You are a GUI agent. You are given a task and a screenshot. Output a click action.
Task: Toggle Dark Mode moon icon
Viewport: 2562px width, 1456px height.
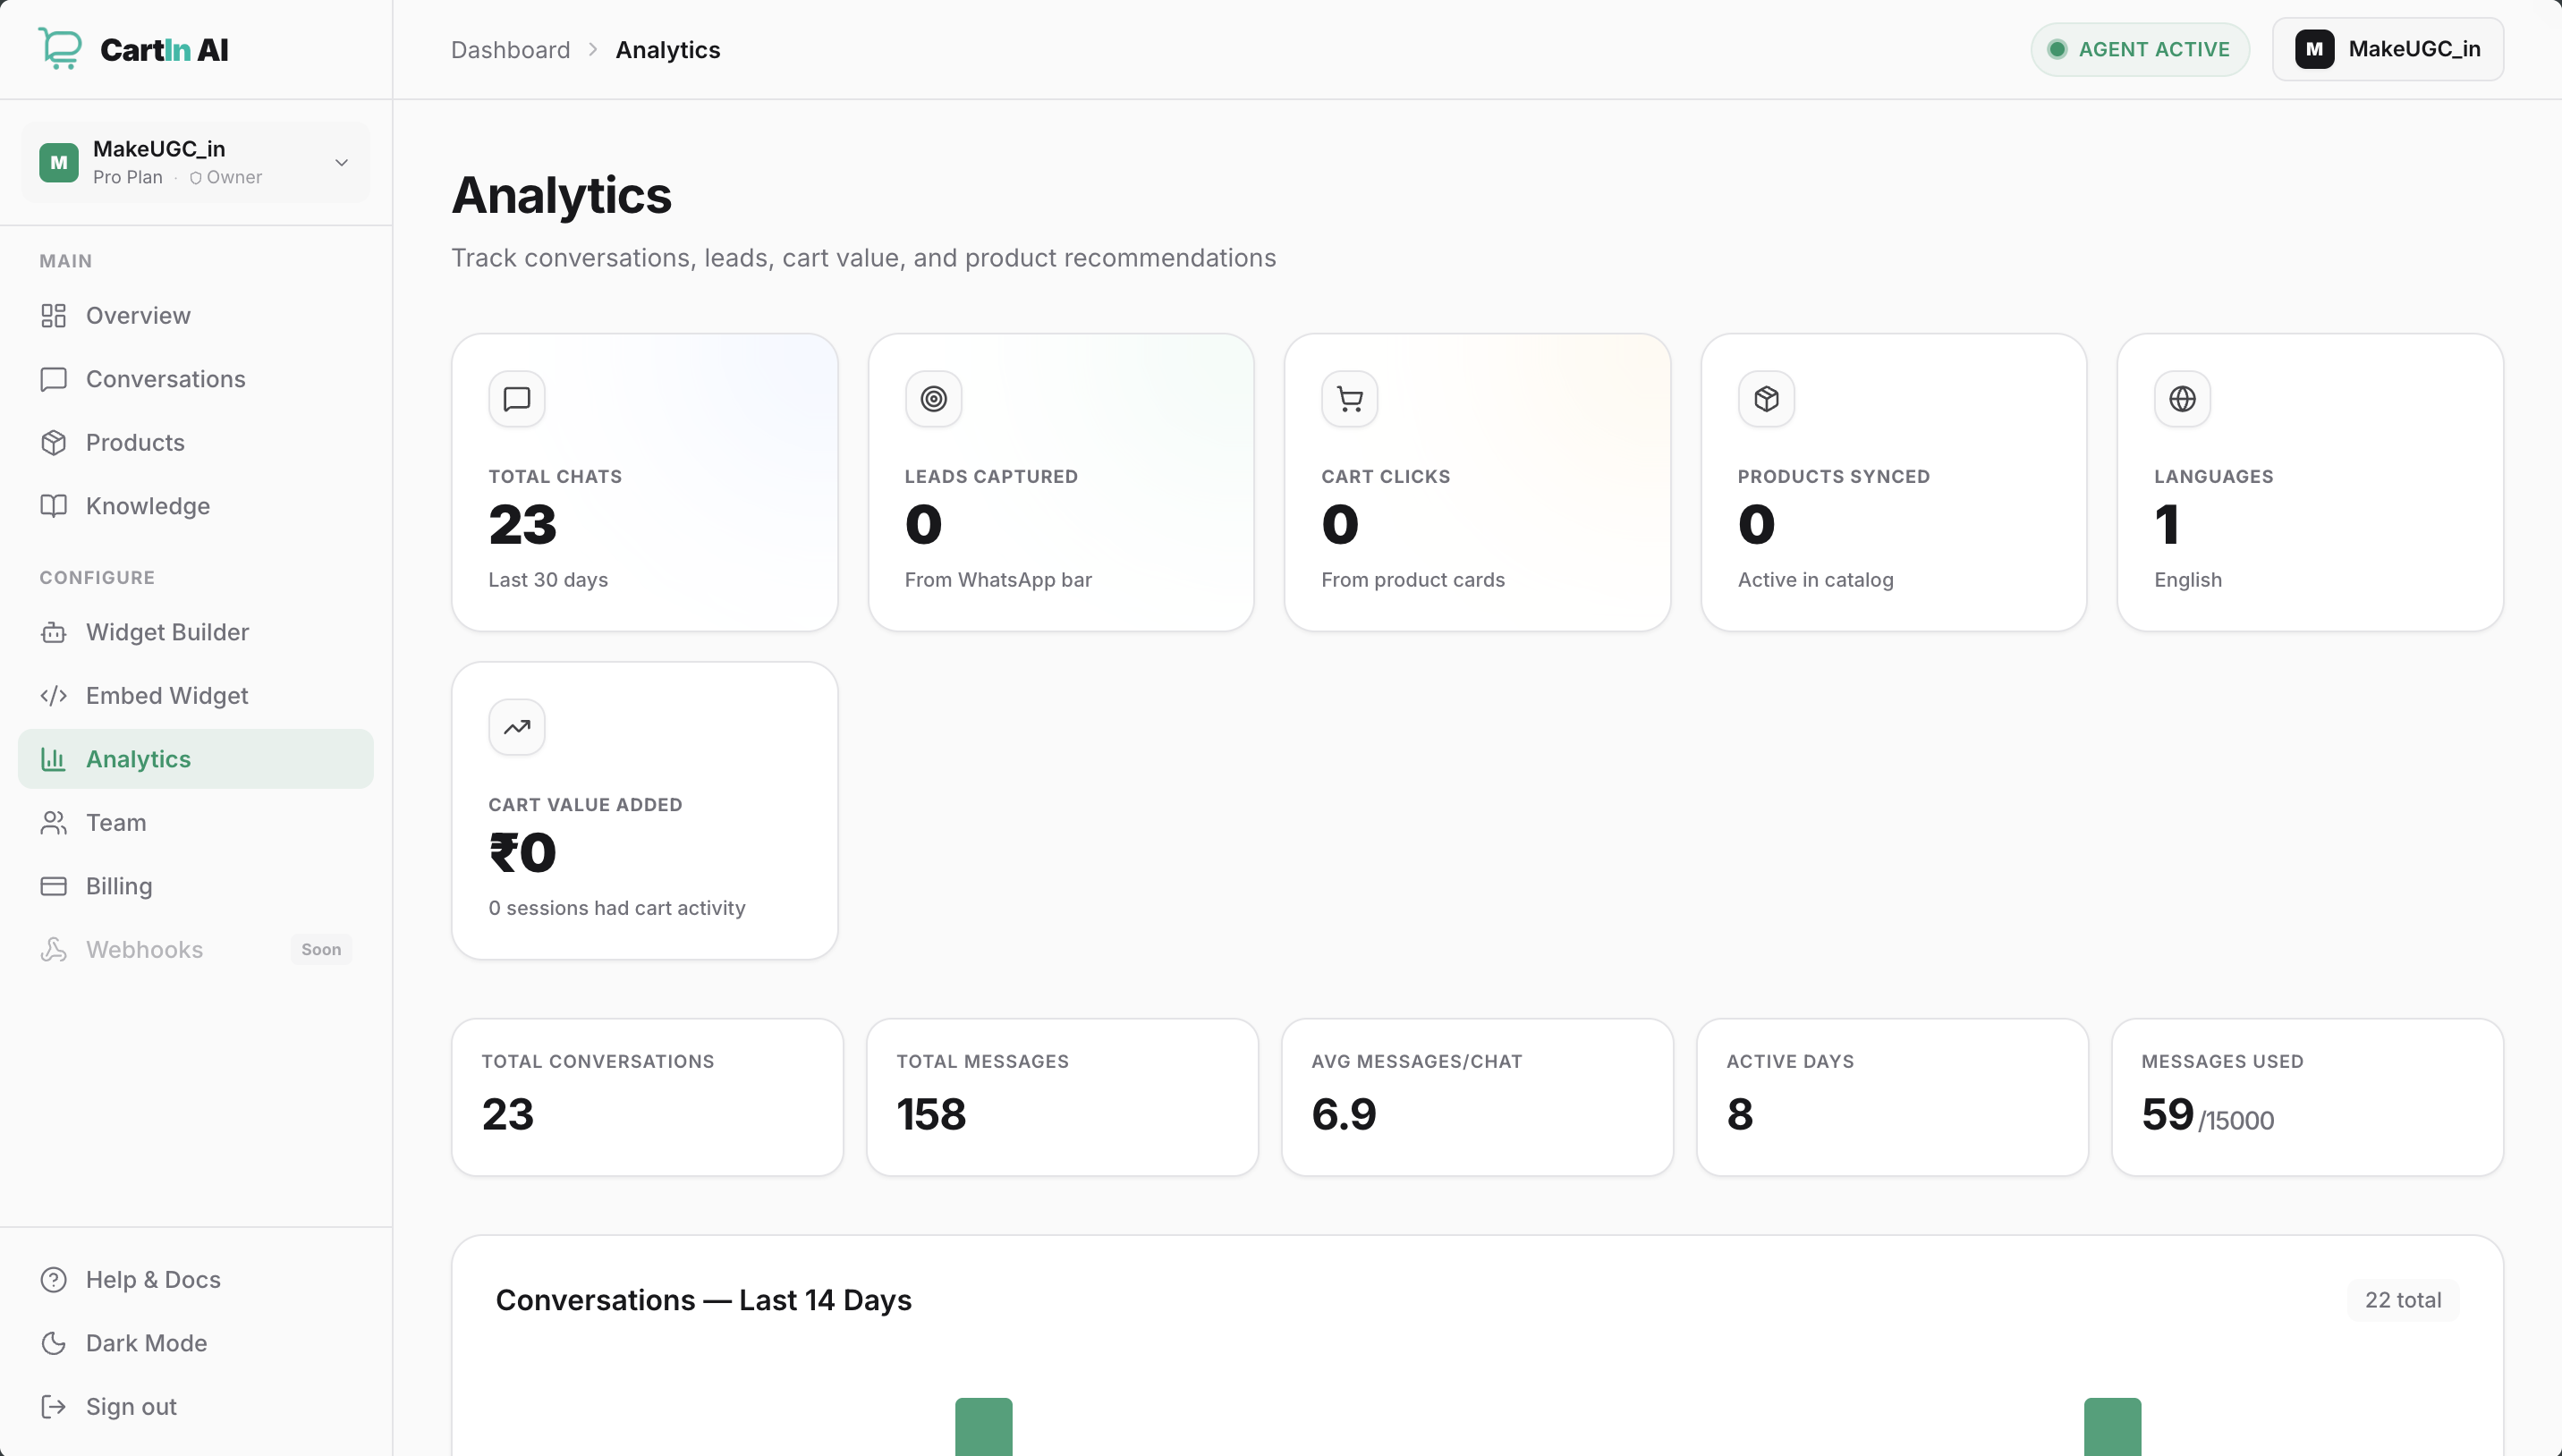pyautogui.click(x=53, y=1343)
